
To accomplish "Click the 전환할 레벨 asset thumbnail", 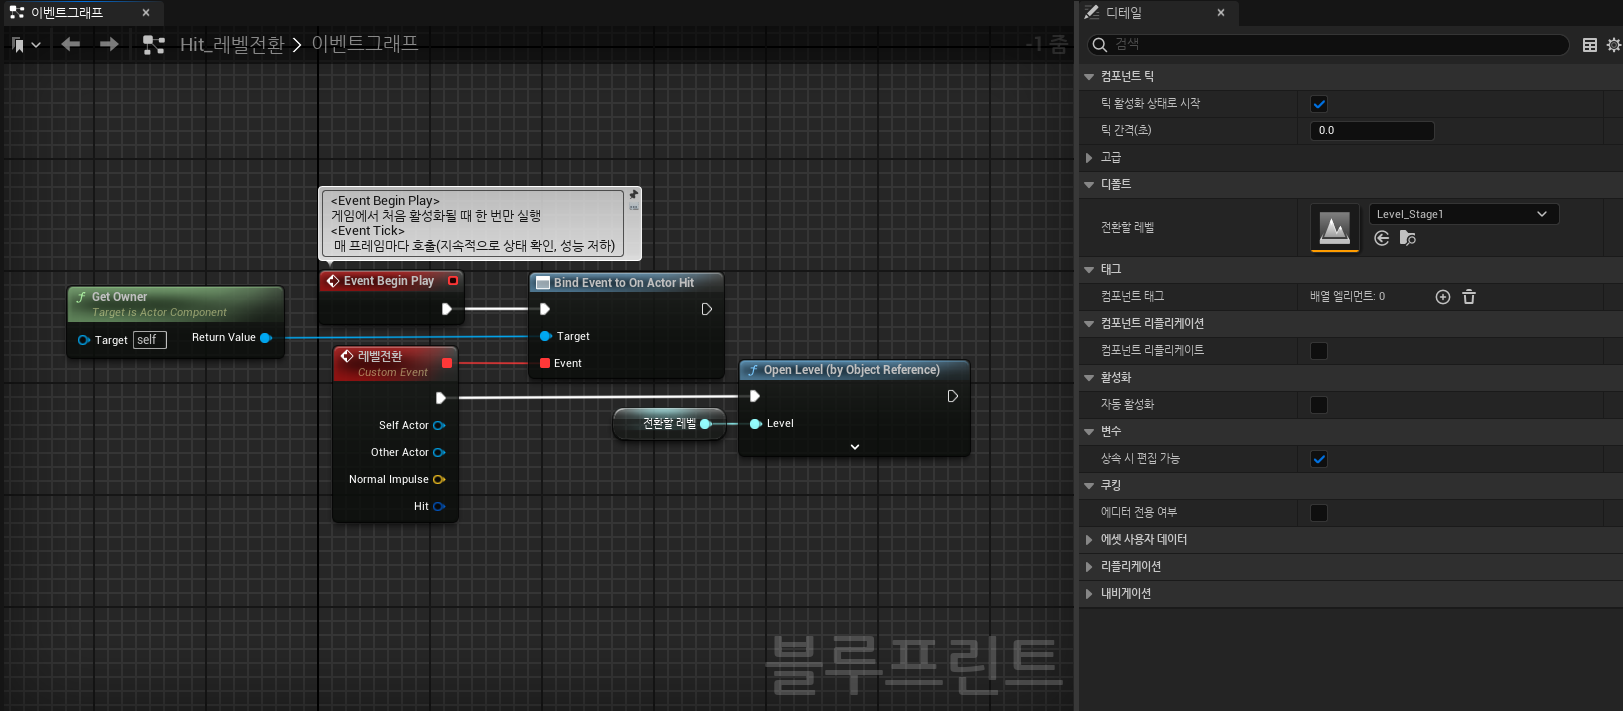I will [1335, 228].
